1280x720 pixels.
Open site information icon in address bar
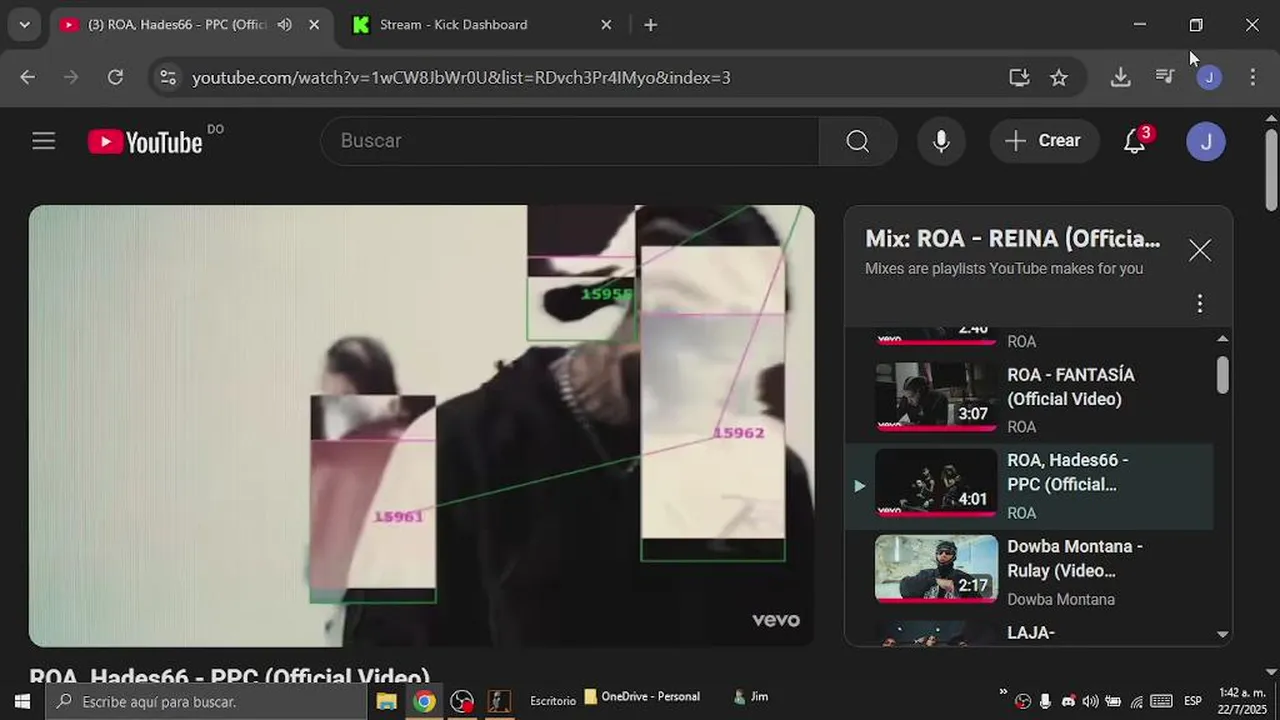pos(168,77)
